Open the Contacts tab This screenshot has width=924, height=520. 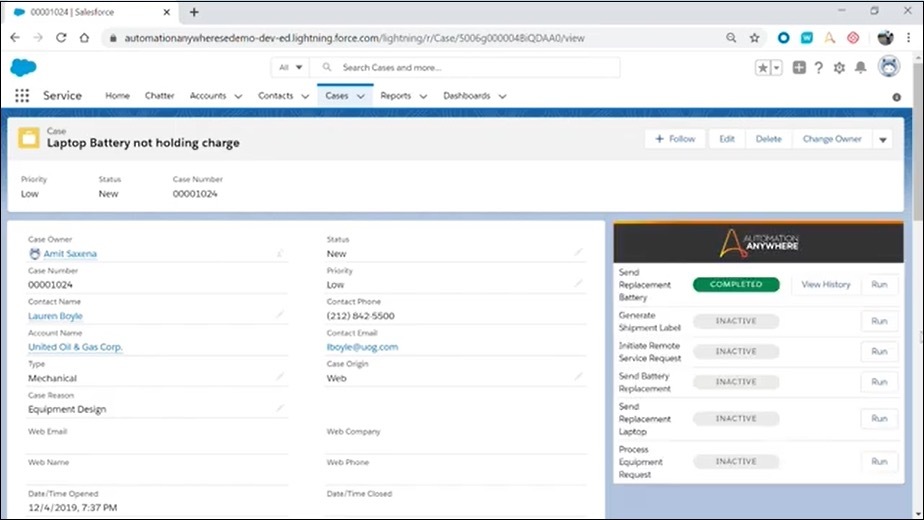275,96
